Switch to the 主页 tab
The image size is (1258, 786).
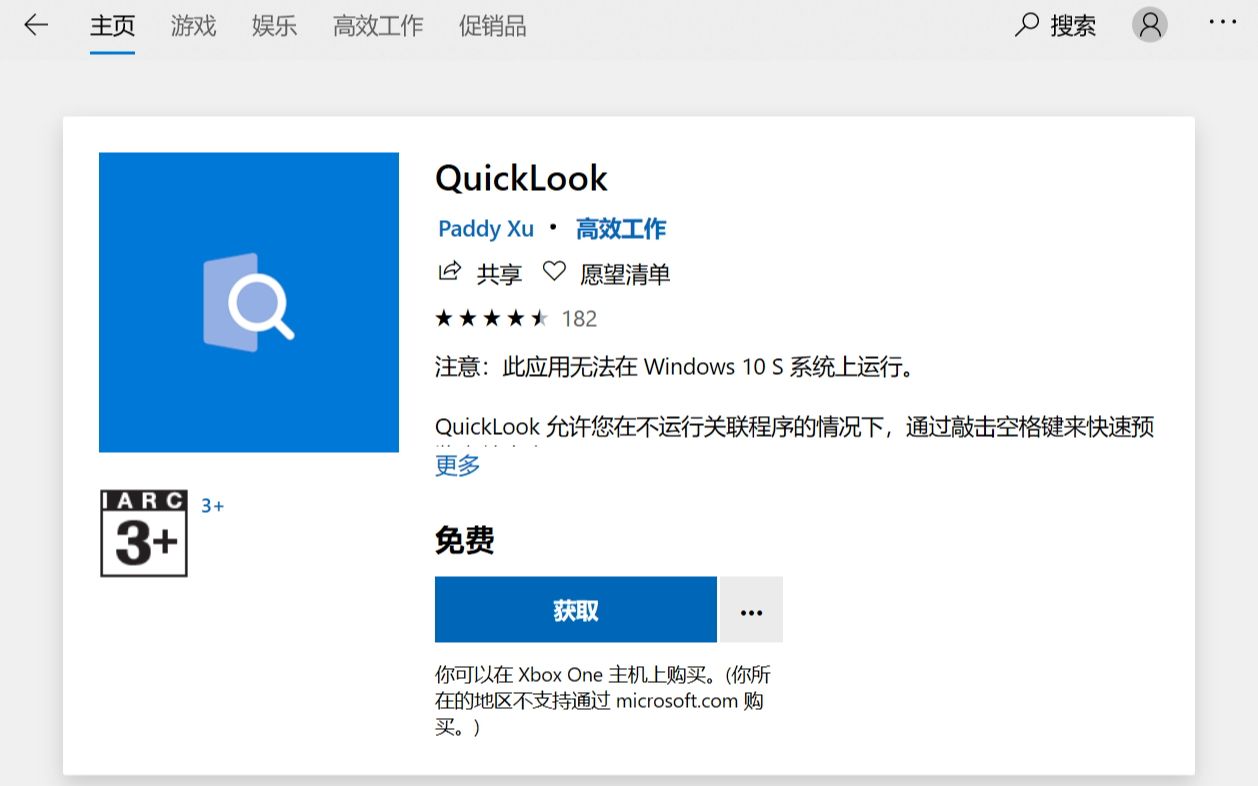tap(113, 26)
